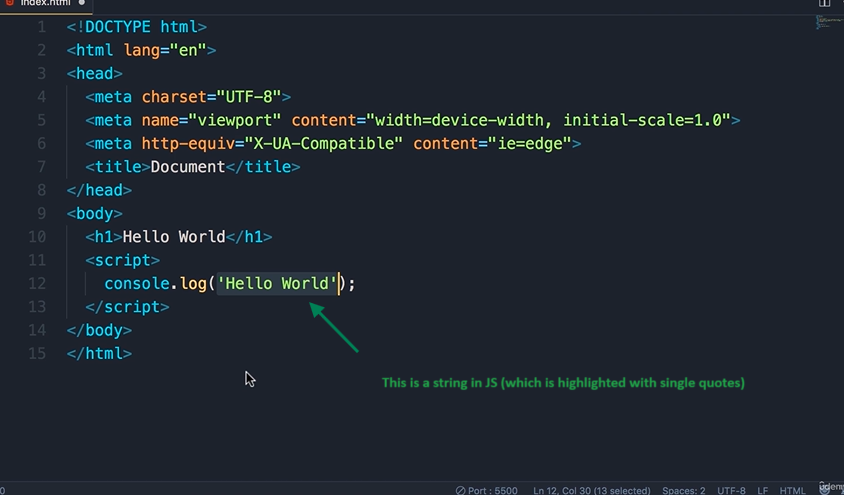Click the Port : 5500 live server status

[x=489, y=490]
